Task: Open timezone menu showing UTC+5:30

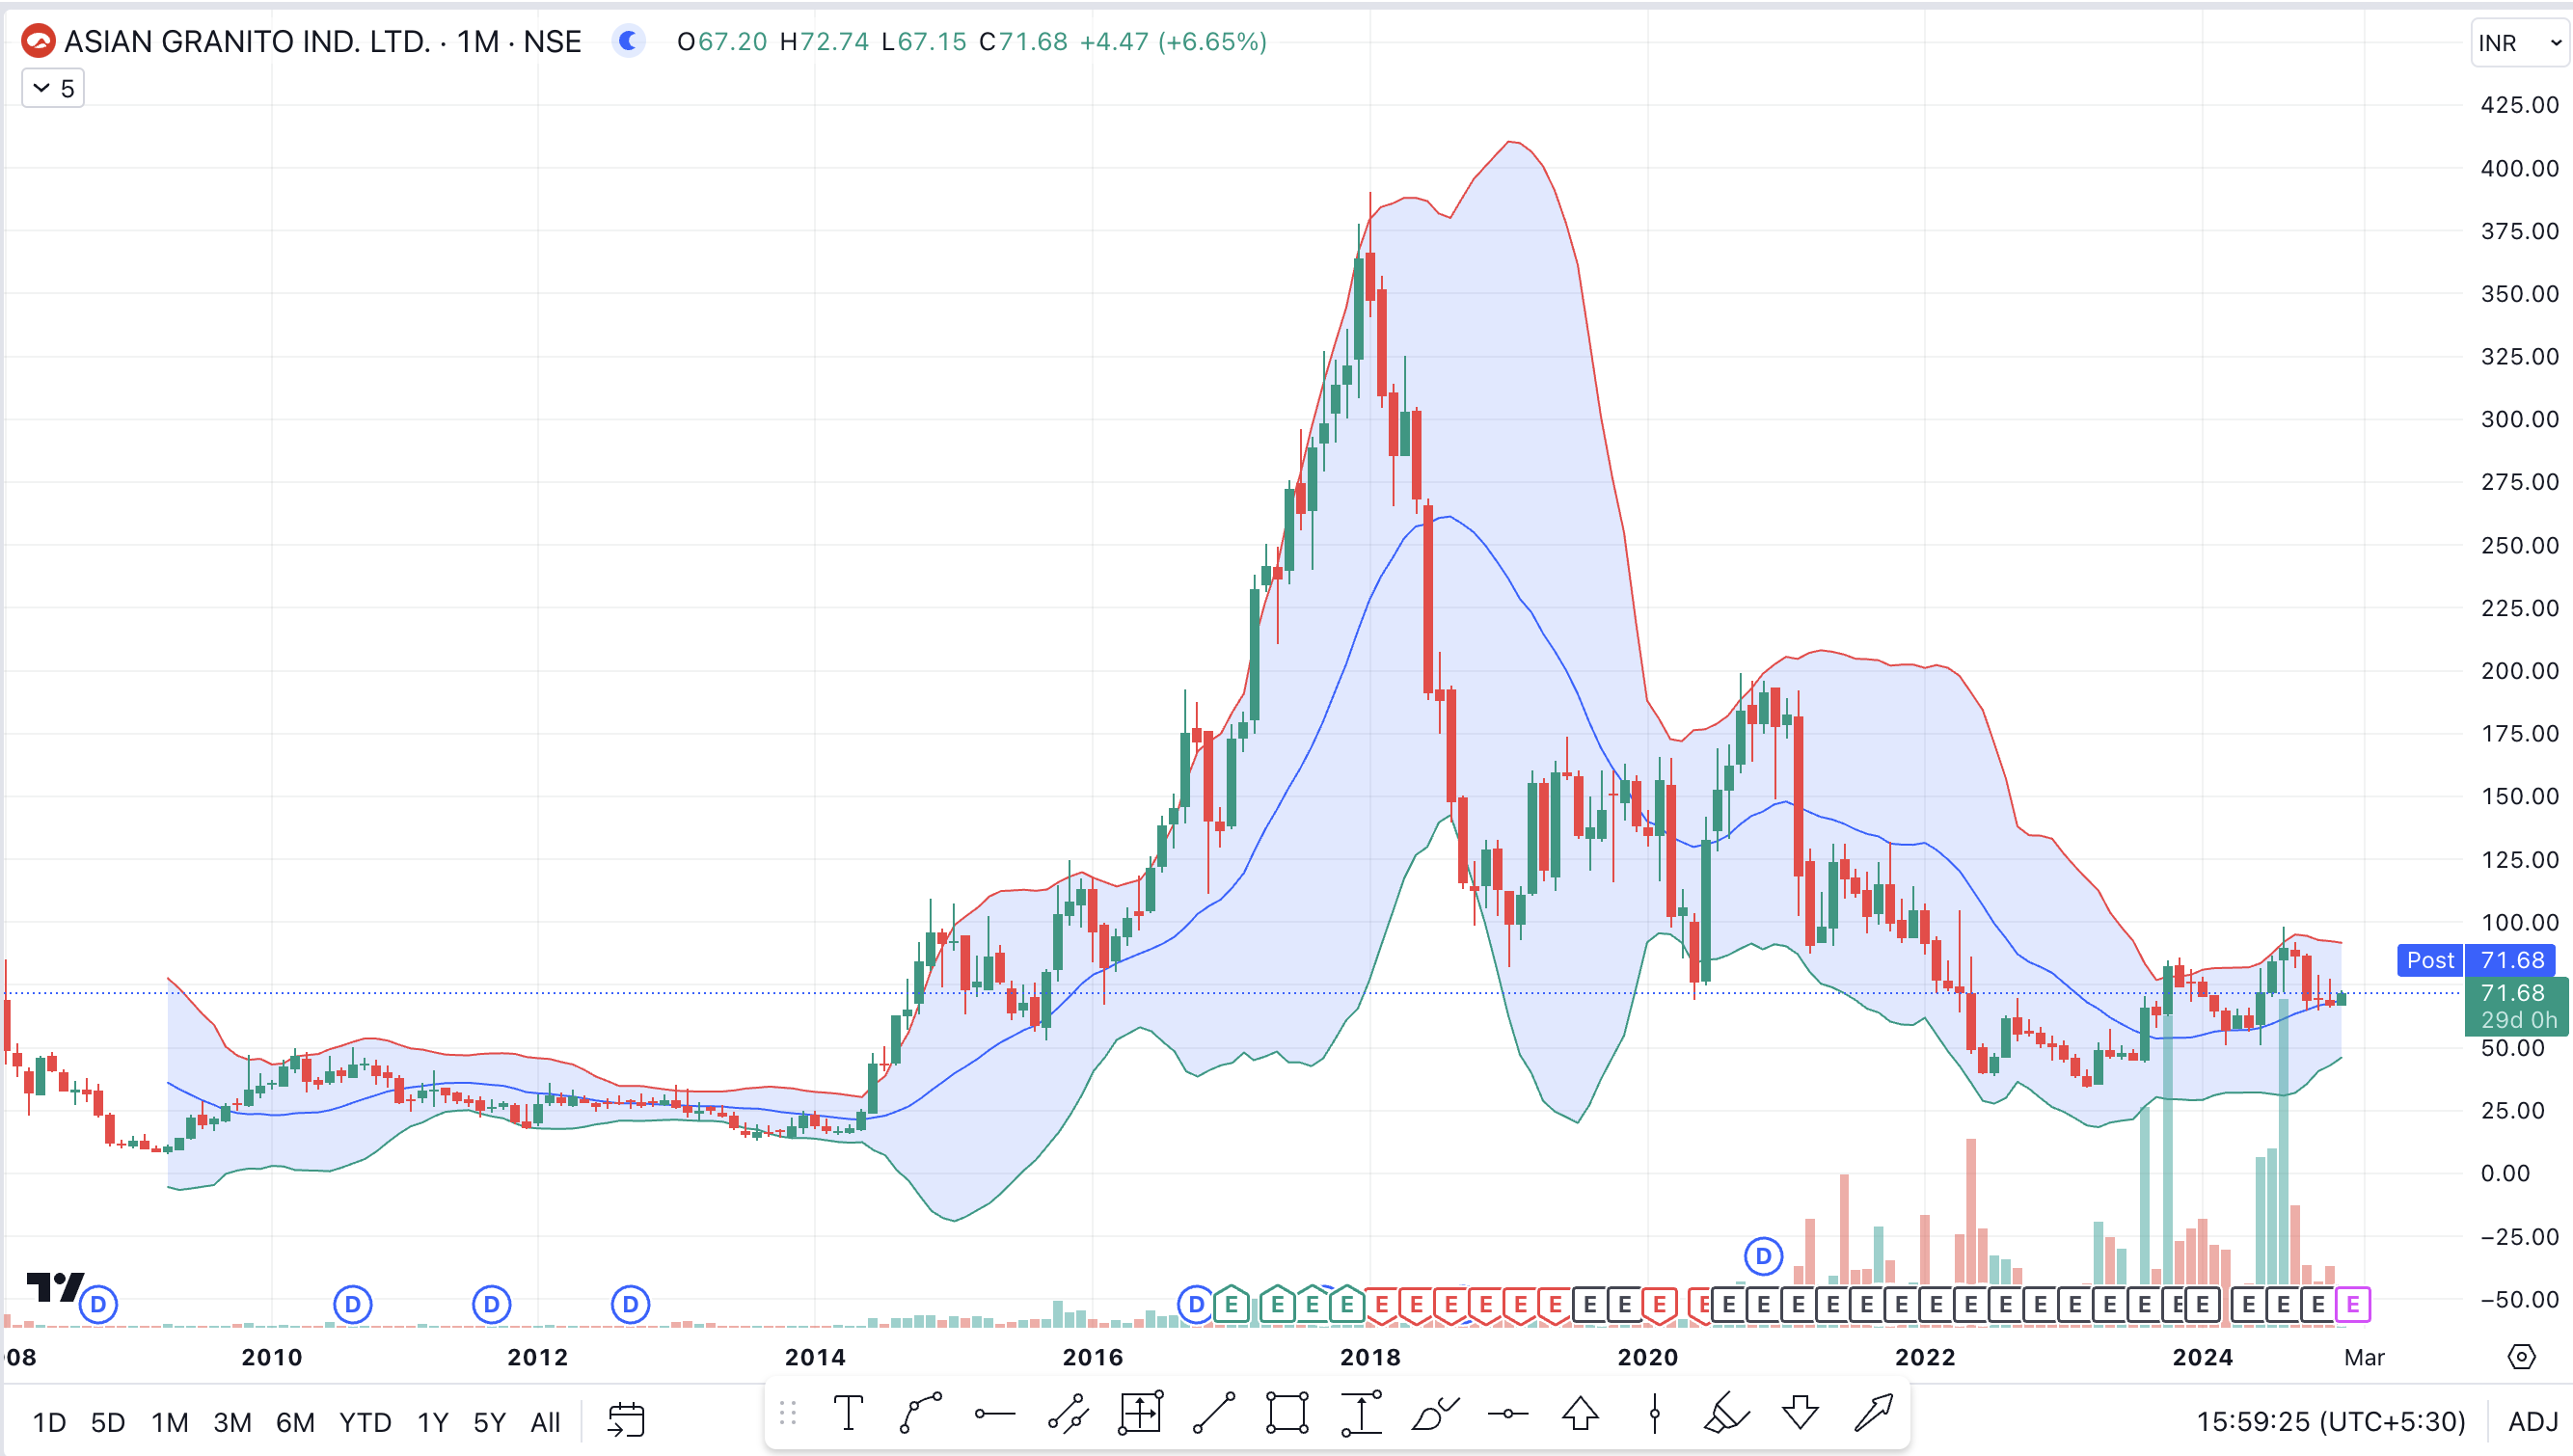Action: click(2330, 1421)
